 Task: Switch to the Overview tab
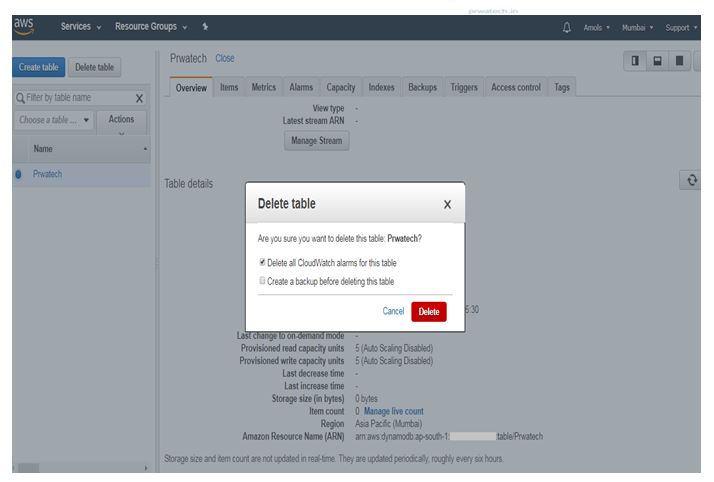[x=191, y=87]
